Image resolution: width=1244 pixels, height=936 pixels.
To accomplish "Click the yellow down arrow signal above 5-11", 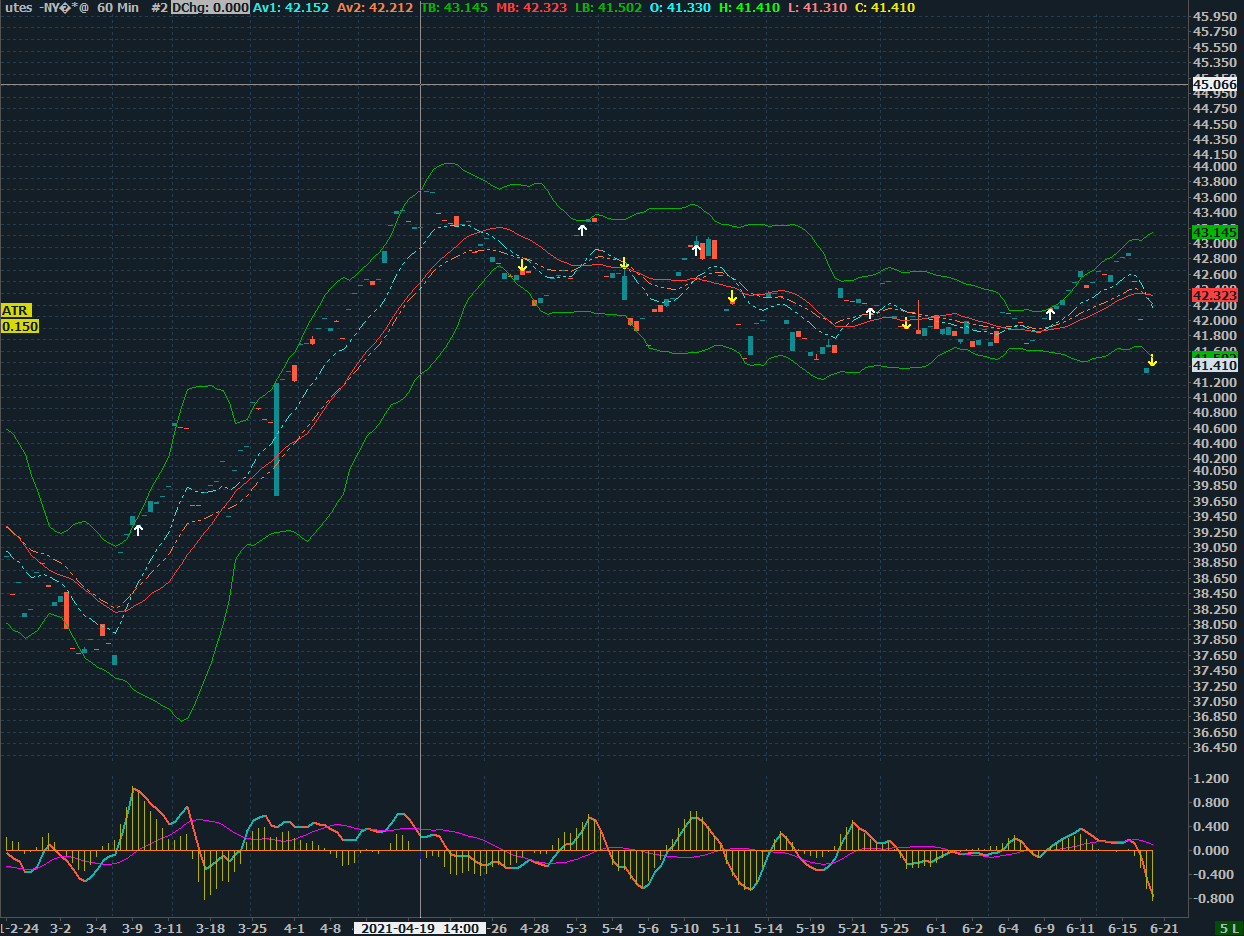I will 732,297.
